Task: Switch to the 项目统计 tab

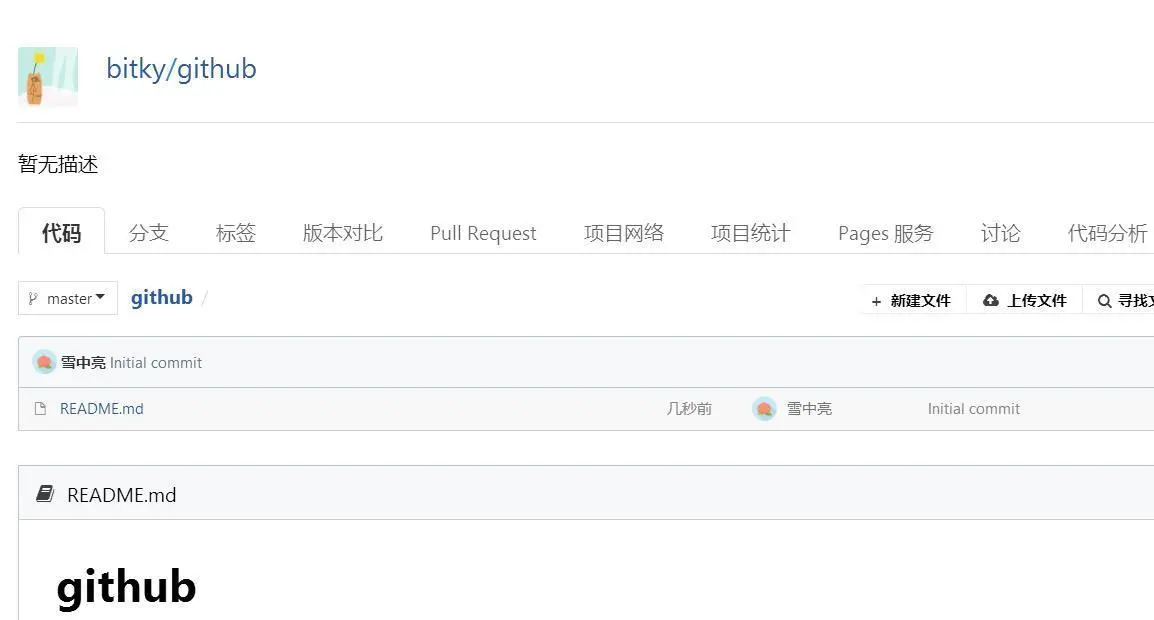Action: pyautogui.click(x=749, y=232)
